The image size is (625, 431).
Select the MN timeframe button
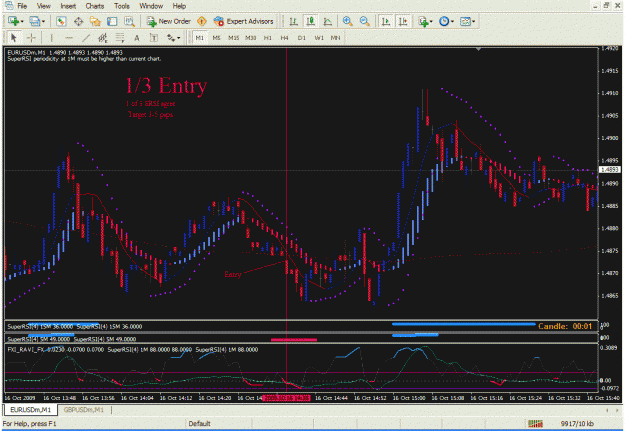[335, 38]
